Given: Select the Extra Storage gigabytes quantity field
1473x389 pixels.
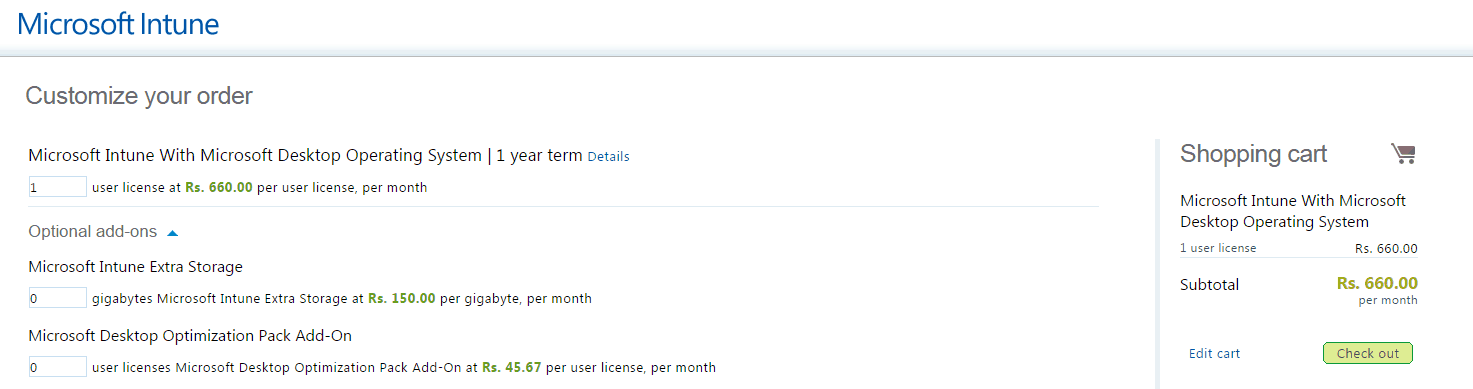Looking at the screenshot, I should pos(57,298).
